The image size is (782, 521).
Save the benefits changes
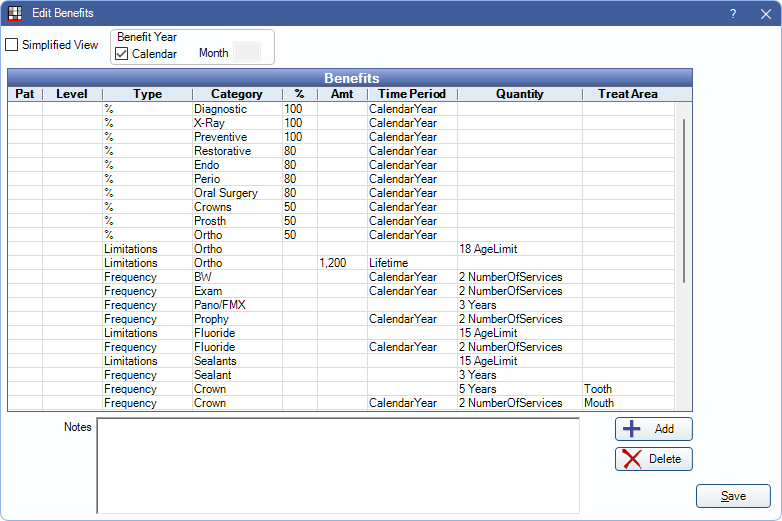coord(733,496)
